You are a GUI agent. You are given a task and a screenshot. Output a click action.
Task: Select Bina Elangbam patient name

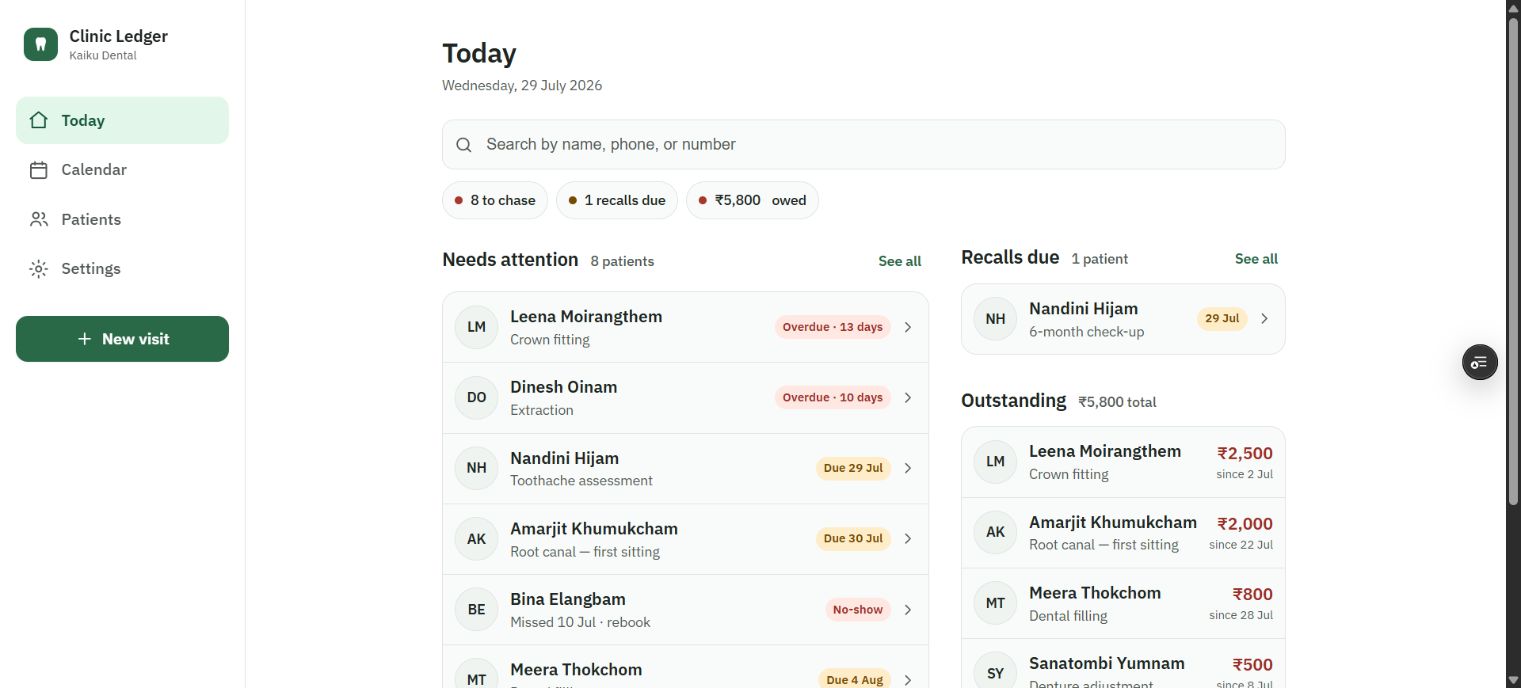pos(568,599)
